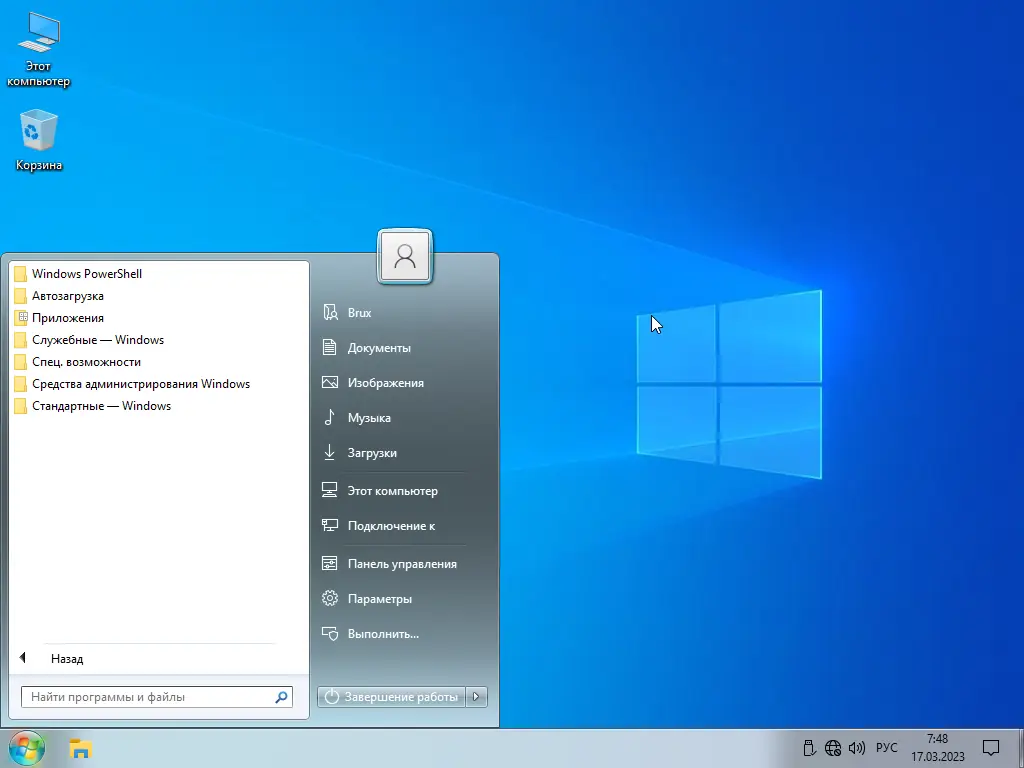Open the user account picture
Screen dimensions: 1024x768
click(x=405, y=257)
